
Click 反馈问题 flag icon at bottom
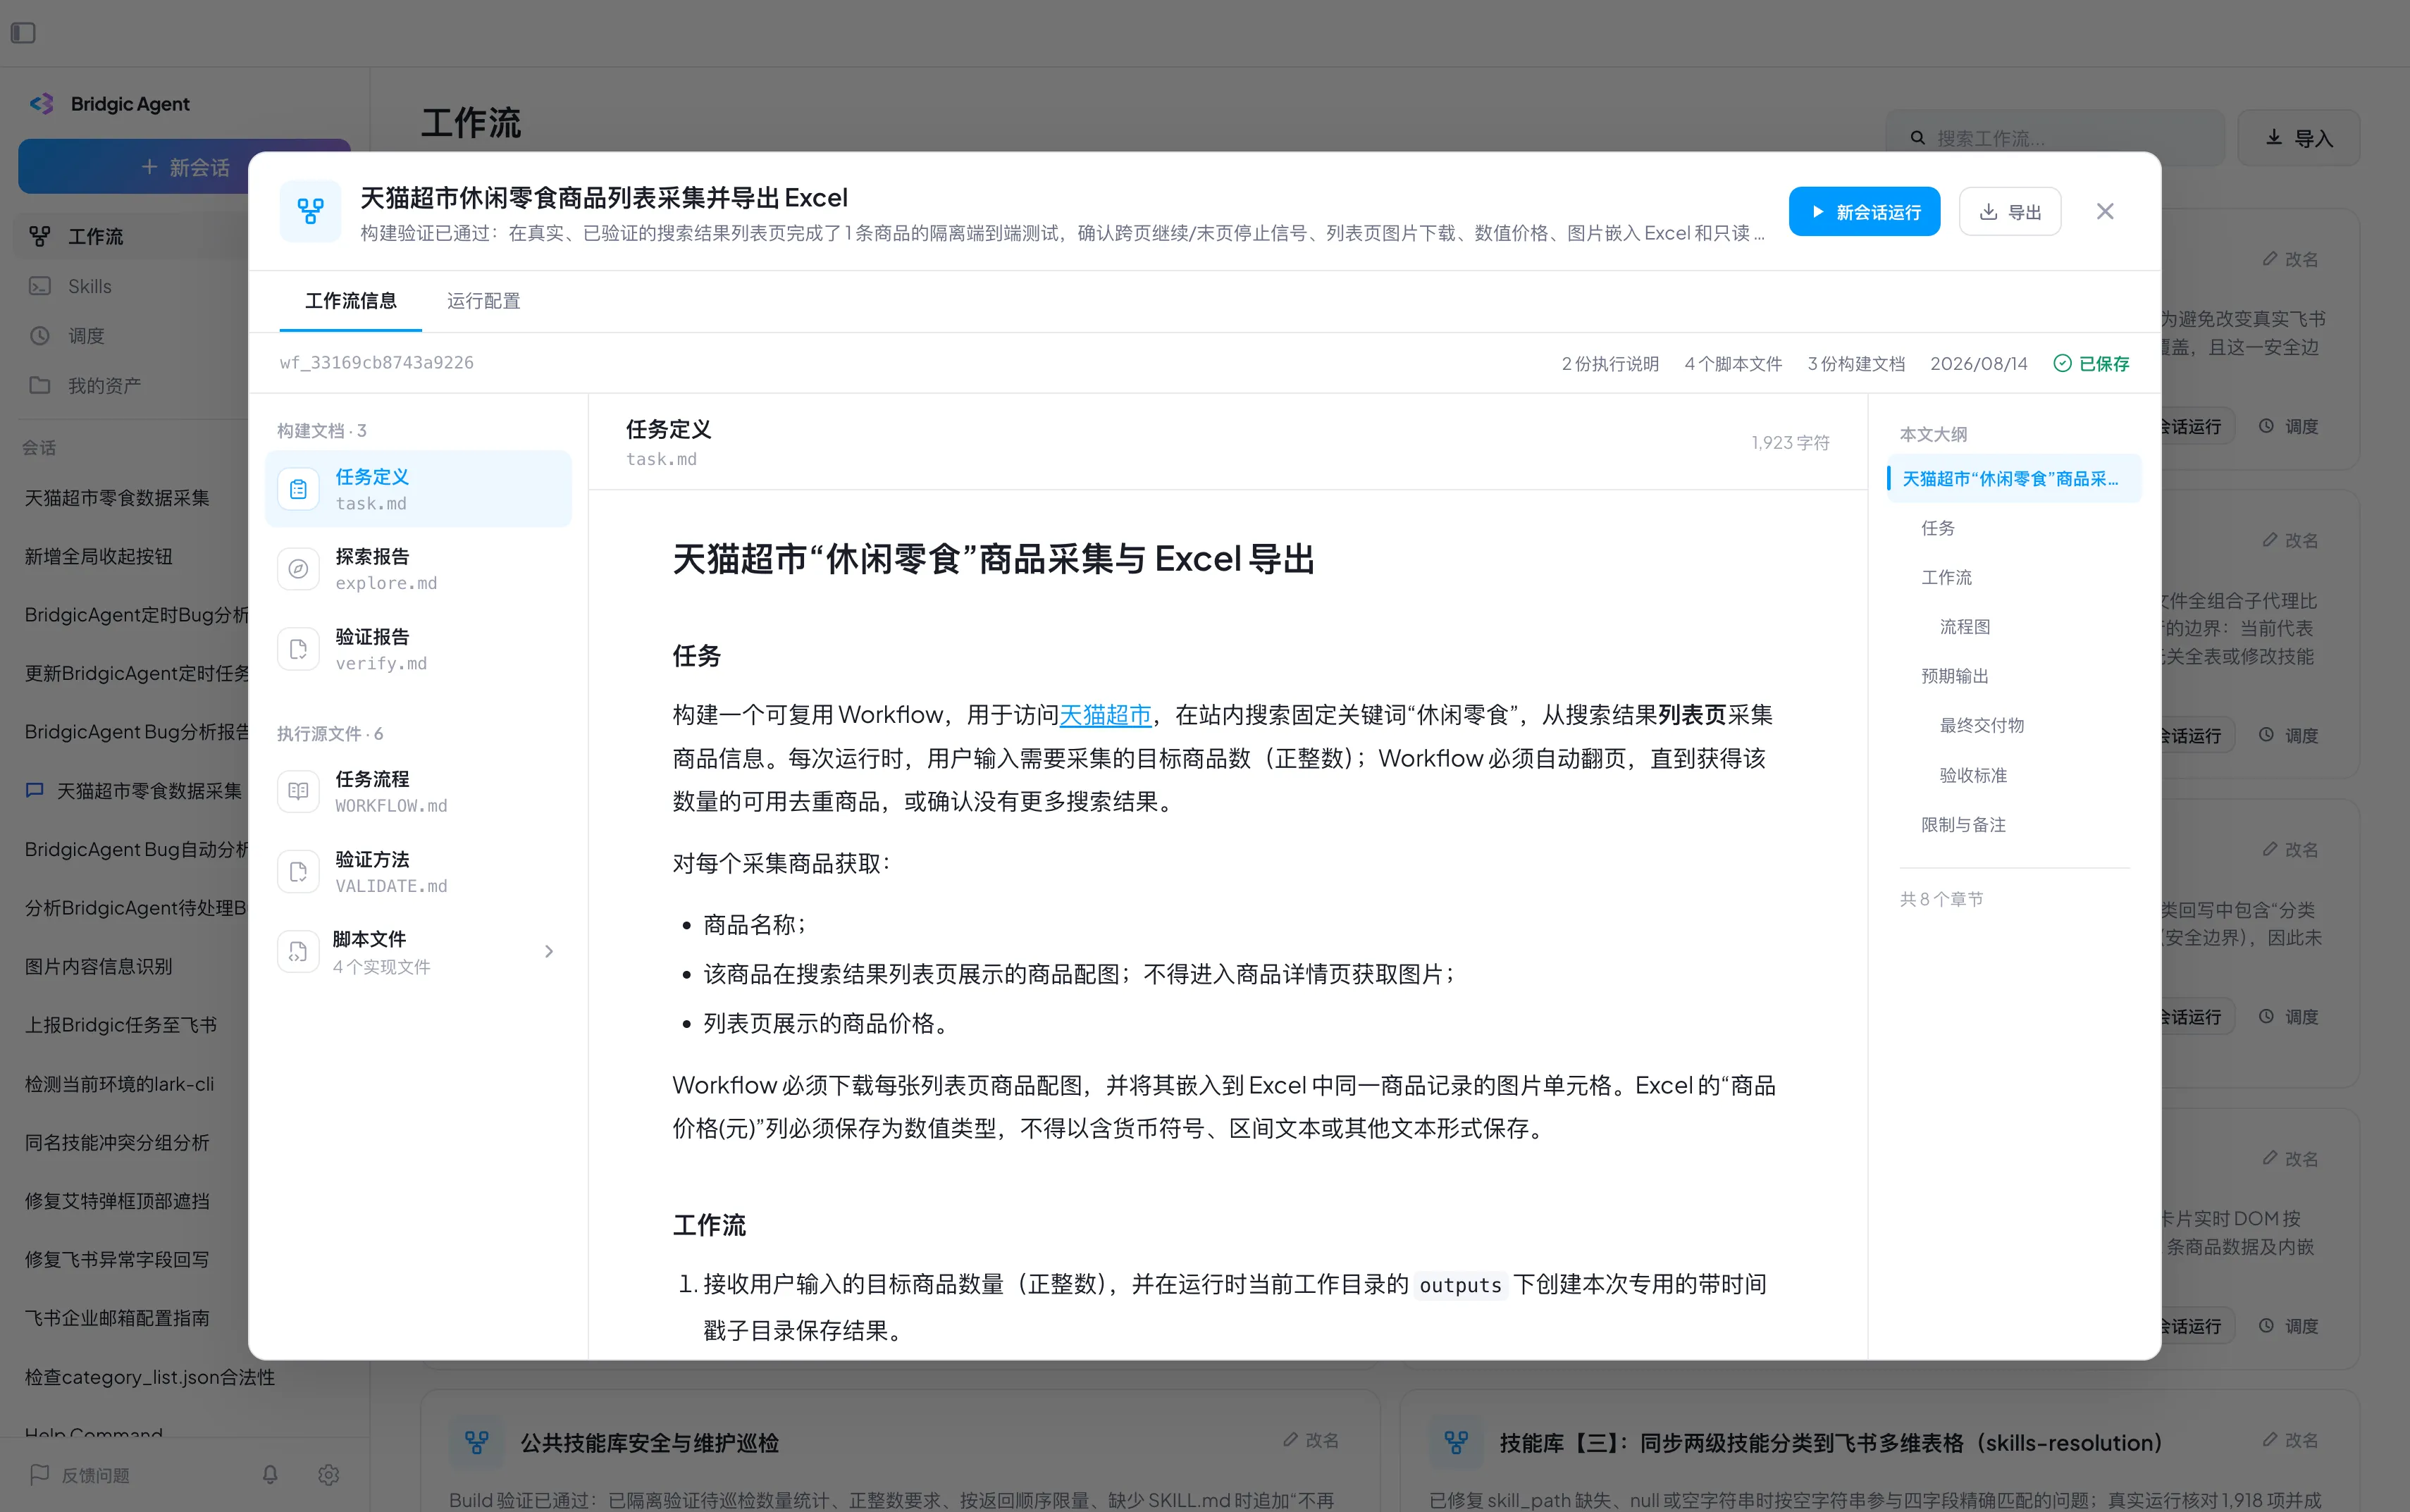[40, 1474]
